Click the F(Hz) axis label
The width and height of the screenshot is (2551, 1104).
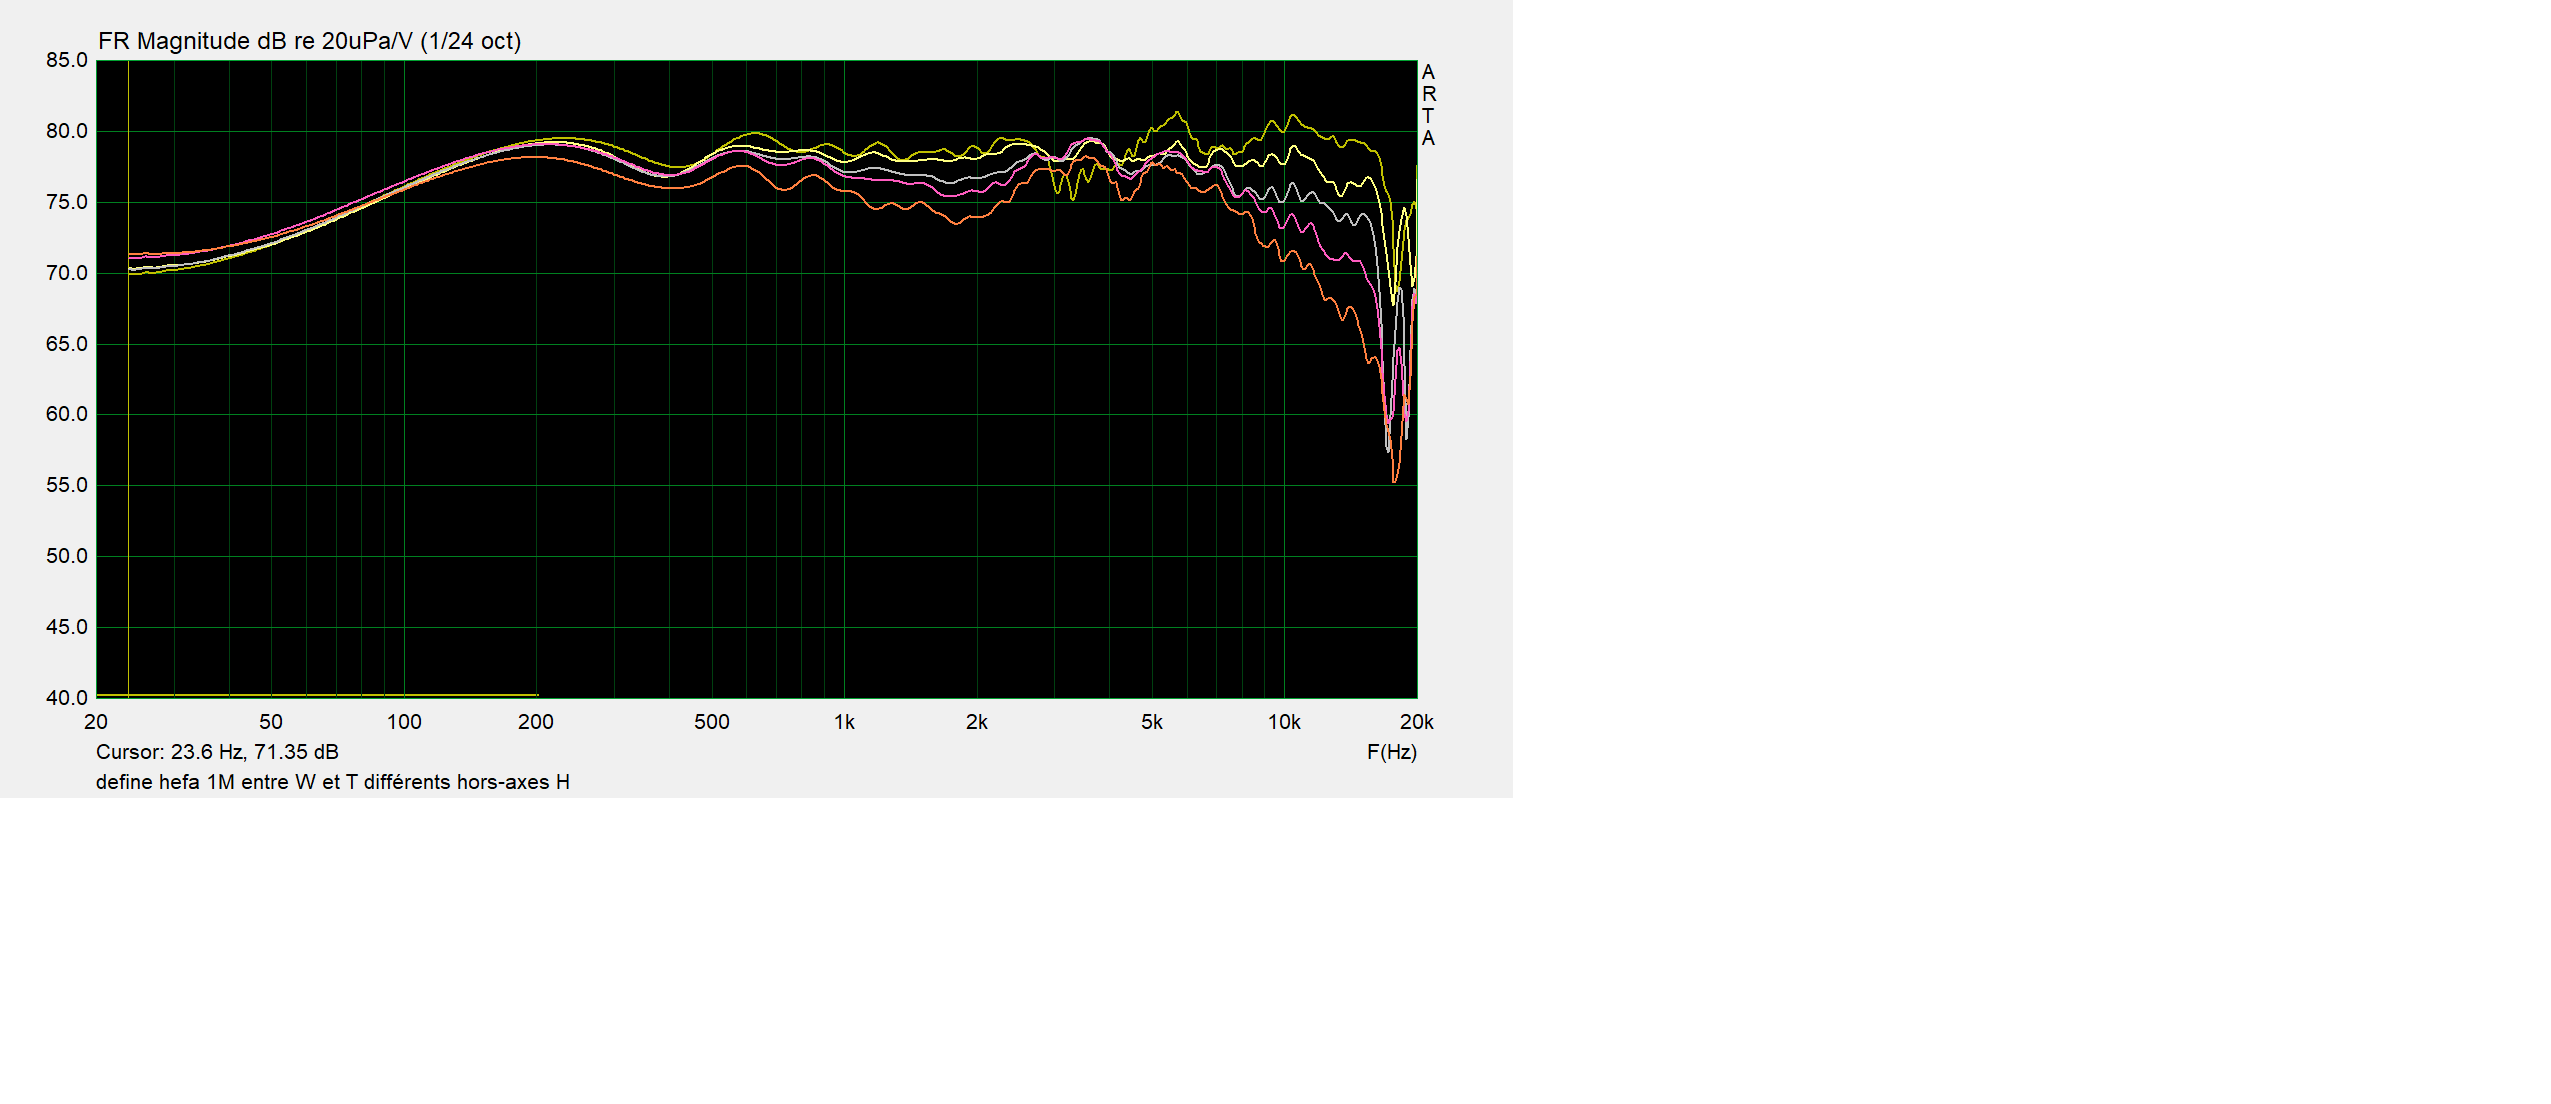click(x=1391, y=752)
